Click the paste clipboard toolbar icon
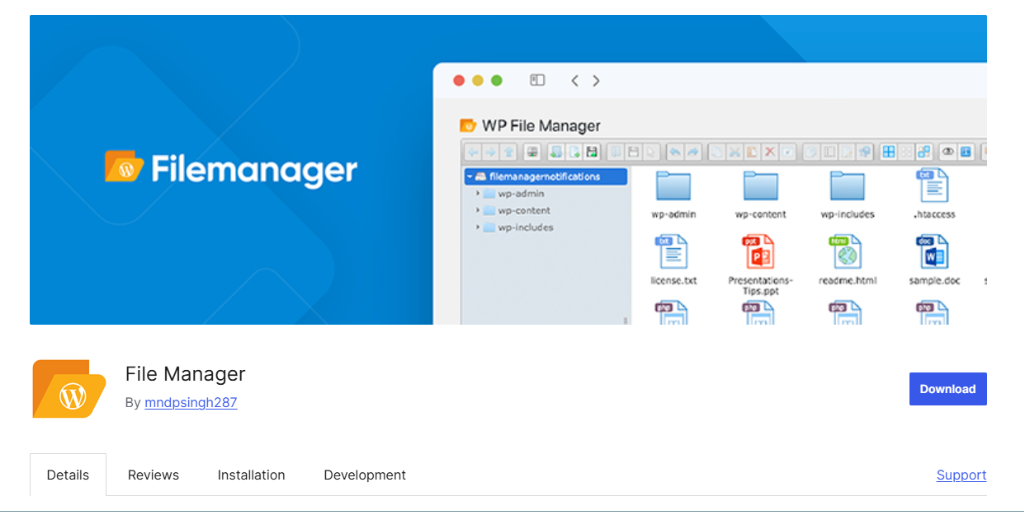Image resolution: width=1024 pixels, height=512 pixels. click(752, 152)
